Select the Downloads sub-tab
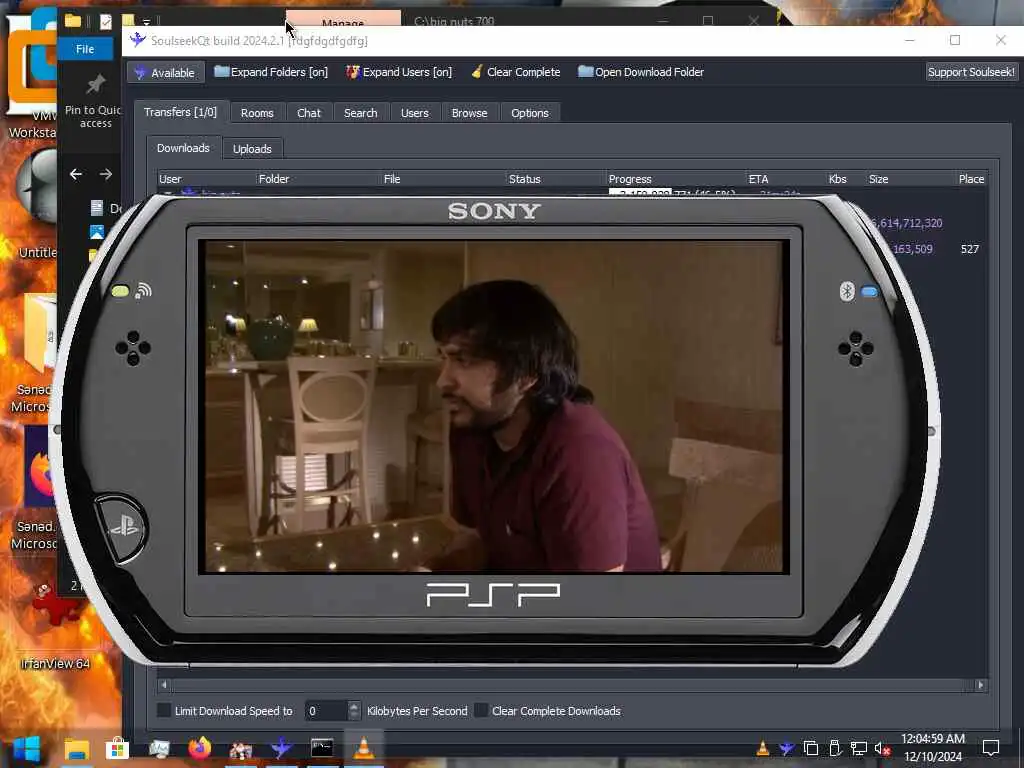Viewport: 1024px width, 768px height. (x=184, y=148)
